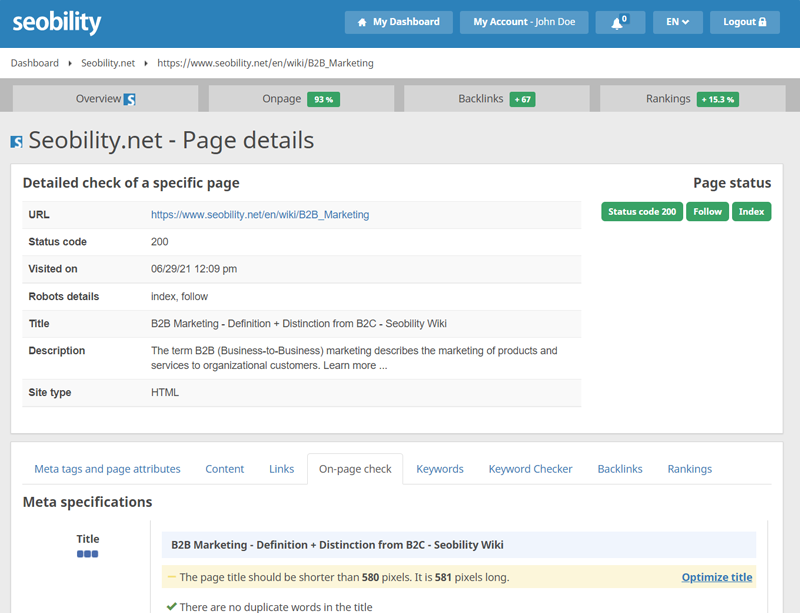Click the title rating blocks icon

coord(87,554)
